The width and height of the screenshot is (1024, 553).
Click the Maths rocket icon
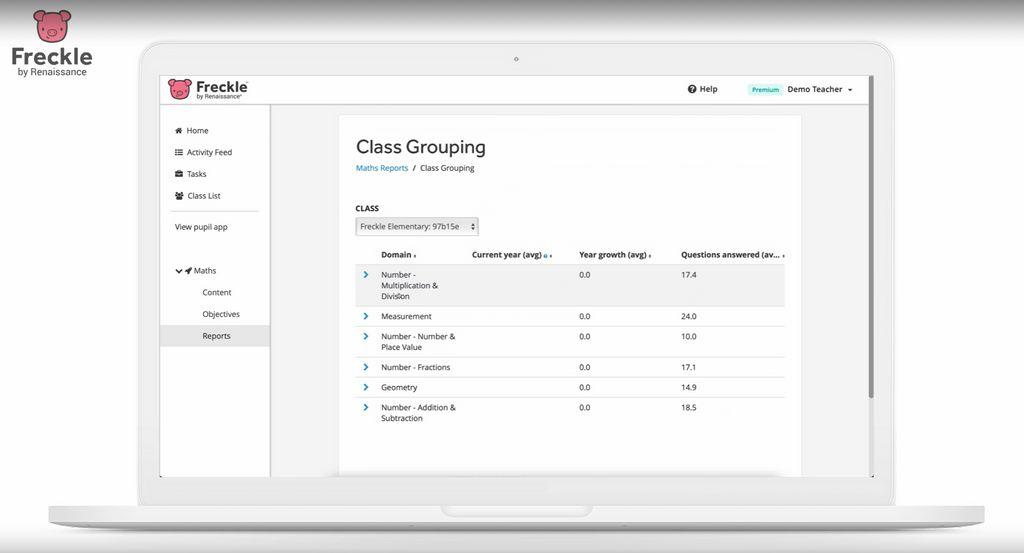[188, 270]
